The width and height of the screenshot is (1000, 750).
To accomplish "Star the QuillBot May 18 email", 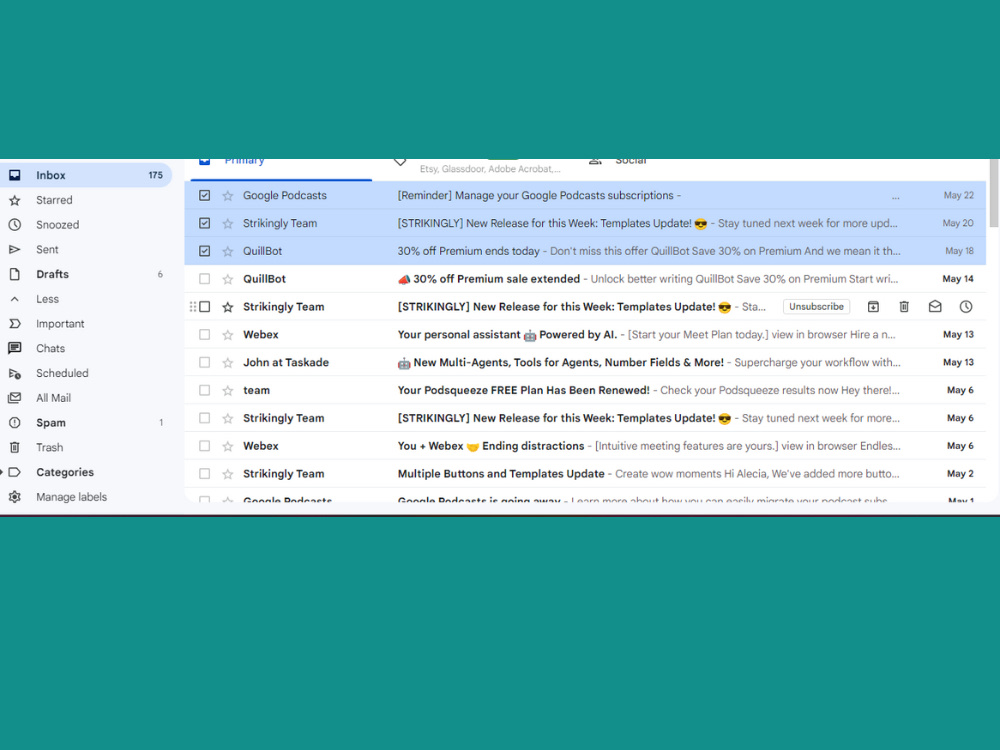I will tap(228, 251).
